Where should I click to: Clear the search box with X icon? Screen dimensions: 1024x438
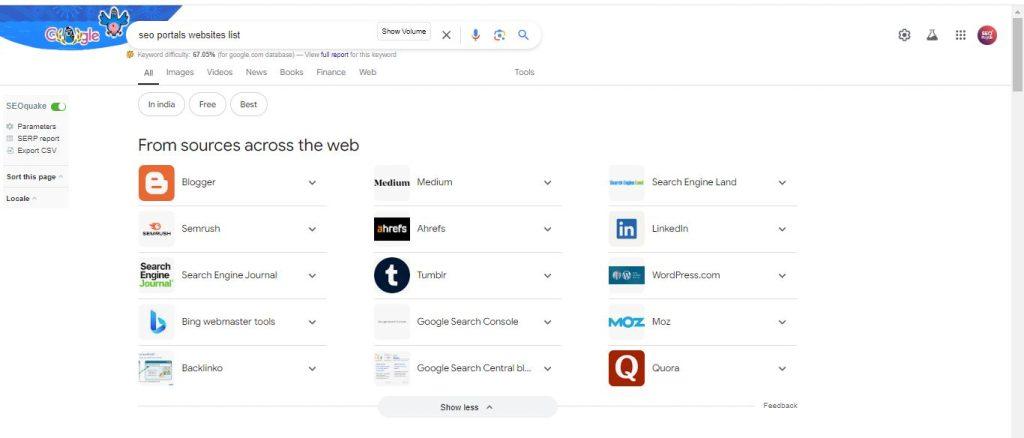[446, 35]
